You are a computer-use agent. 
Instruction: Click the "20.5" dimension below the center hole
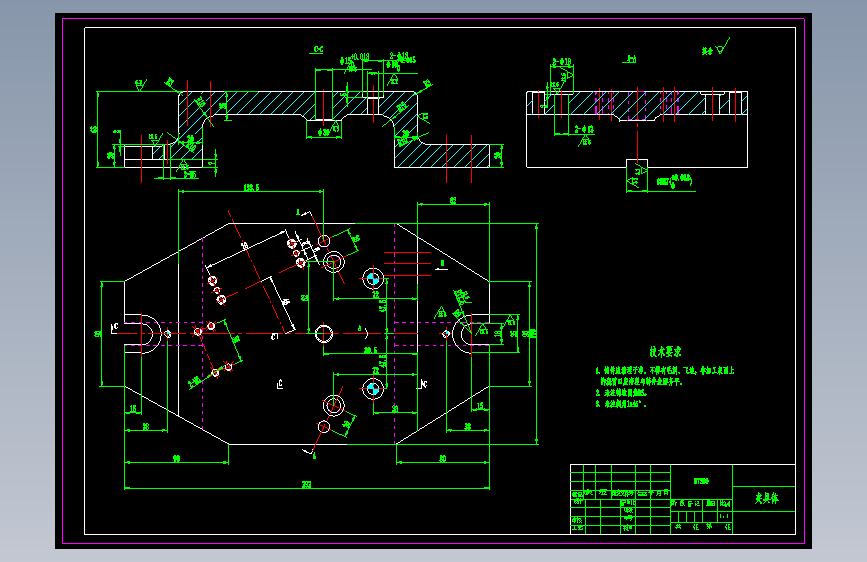[370, 350]
